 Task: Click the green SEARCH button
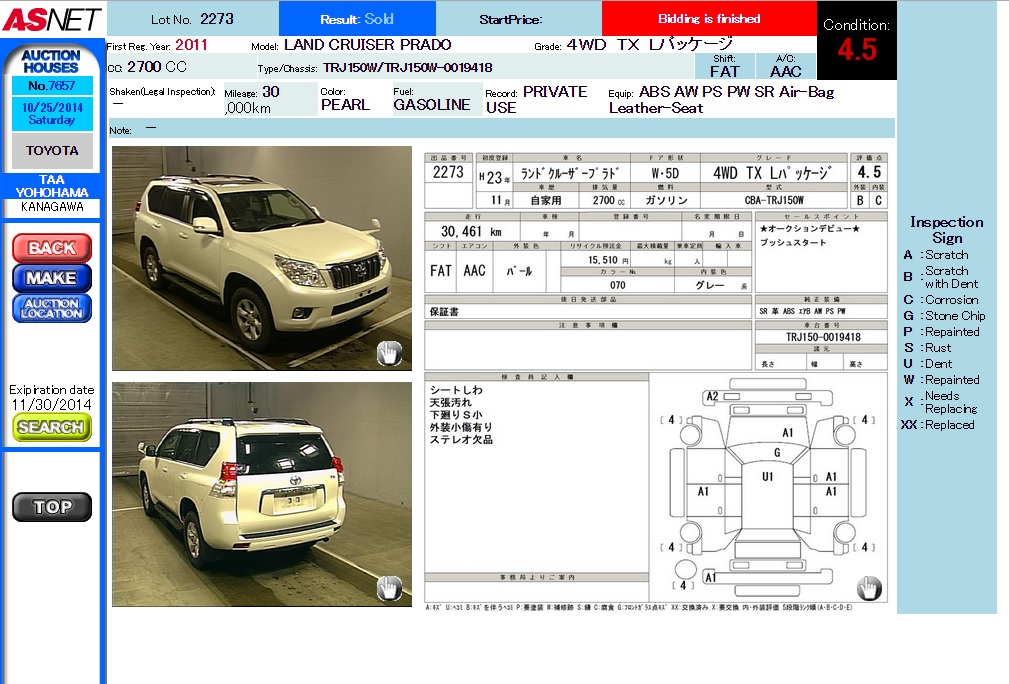pos(52,427)
